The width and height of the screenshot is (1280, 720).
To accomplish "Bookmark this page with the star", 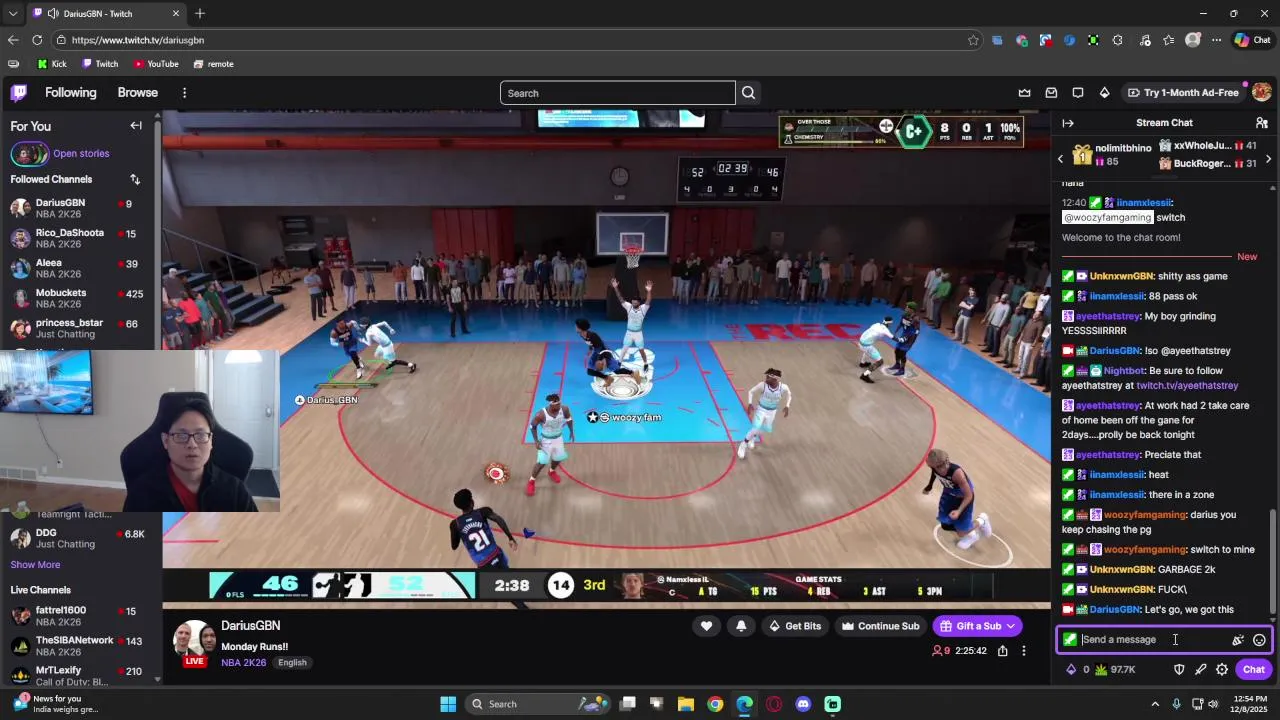I will (973, 40).
